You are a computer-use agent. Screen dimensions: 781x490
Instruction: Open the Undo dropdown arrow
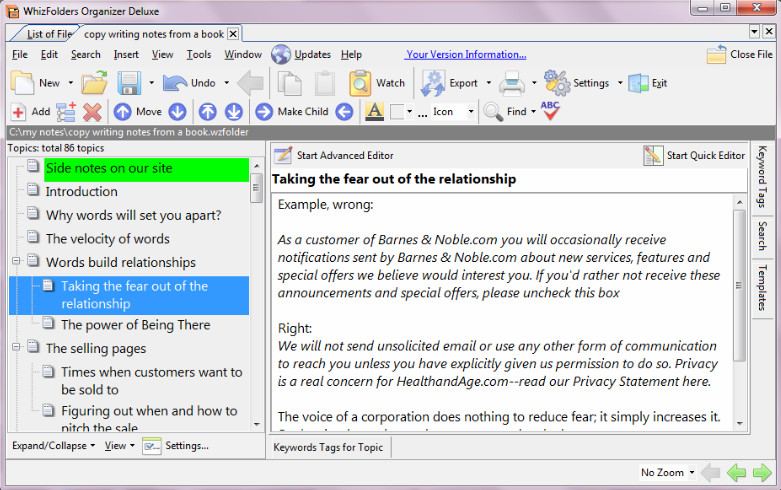pyautogui.click(x=227, y=83)
